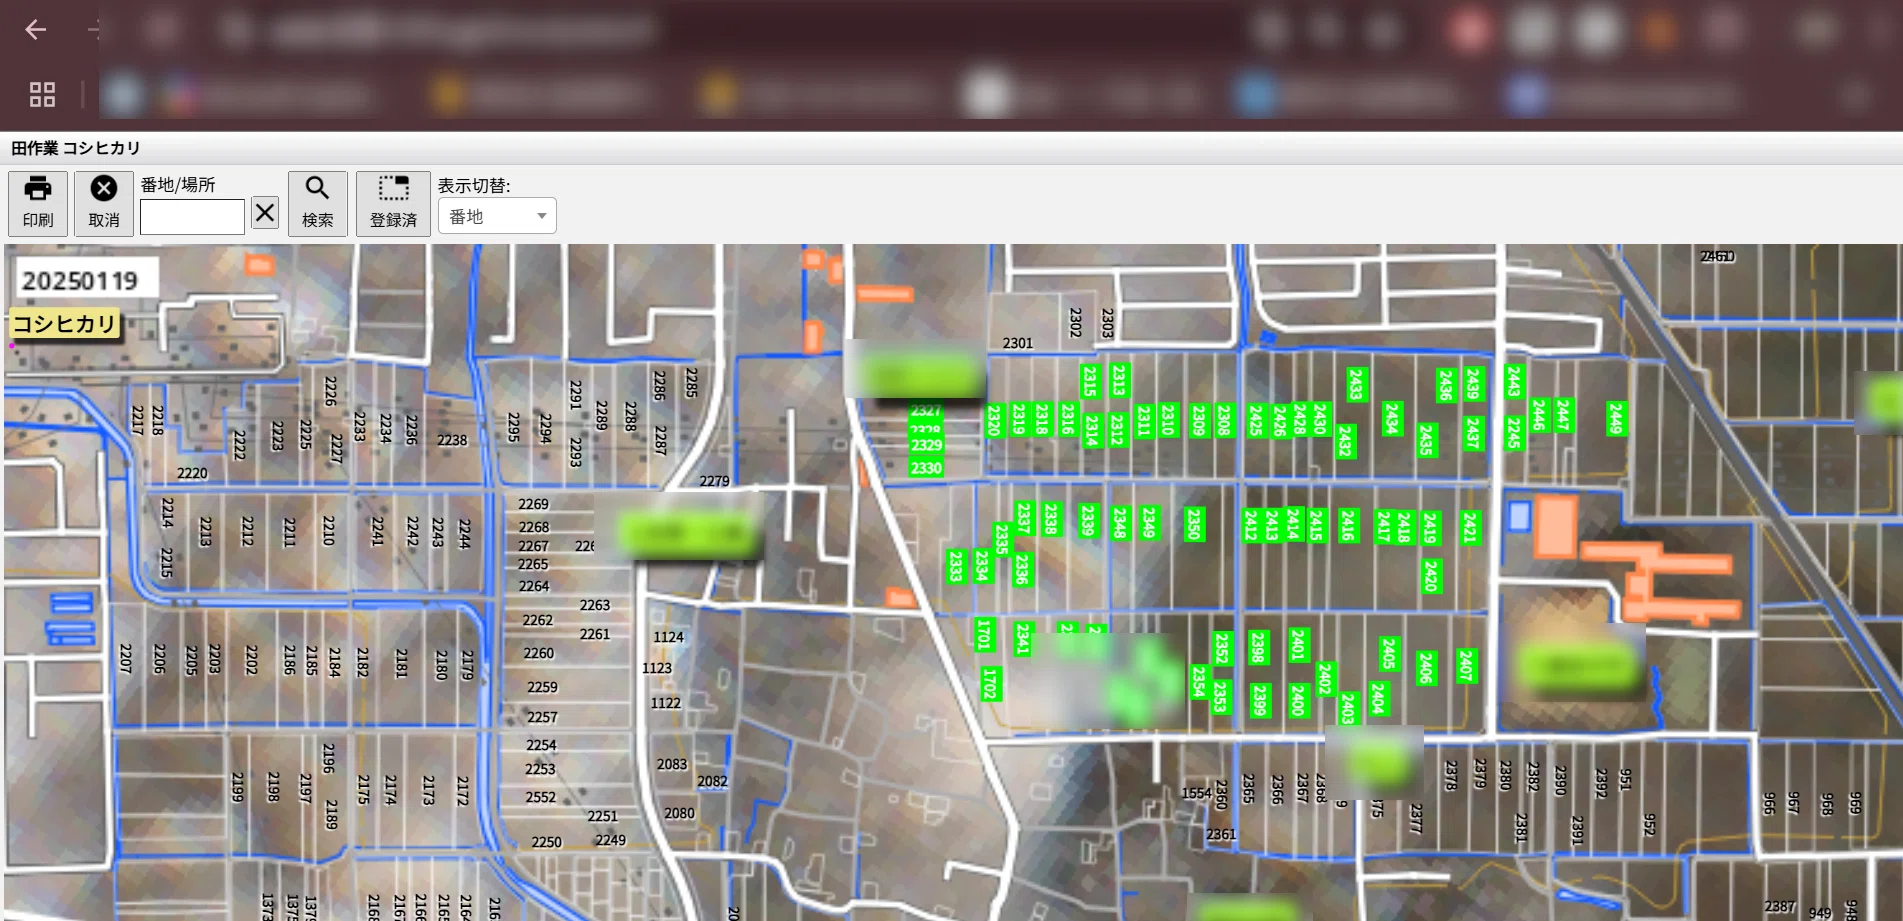The image size is (1903, 921).
Task: Click the コシヒカリ yellow map label
Action: click(x=65, y=323)
